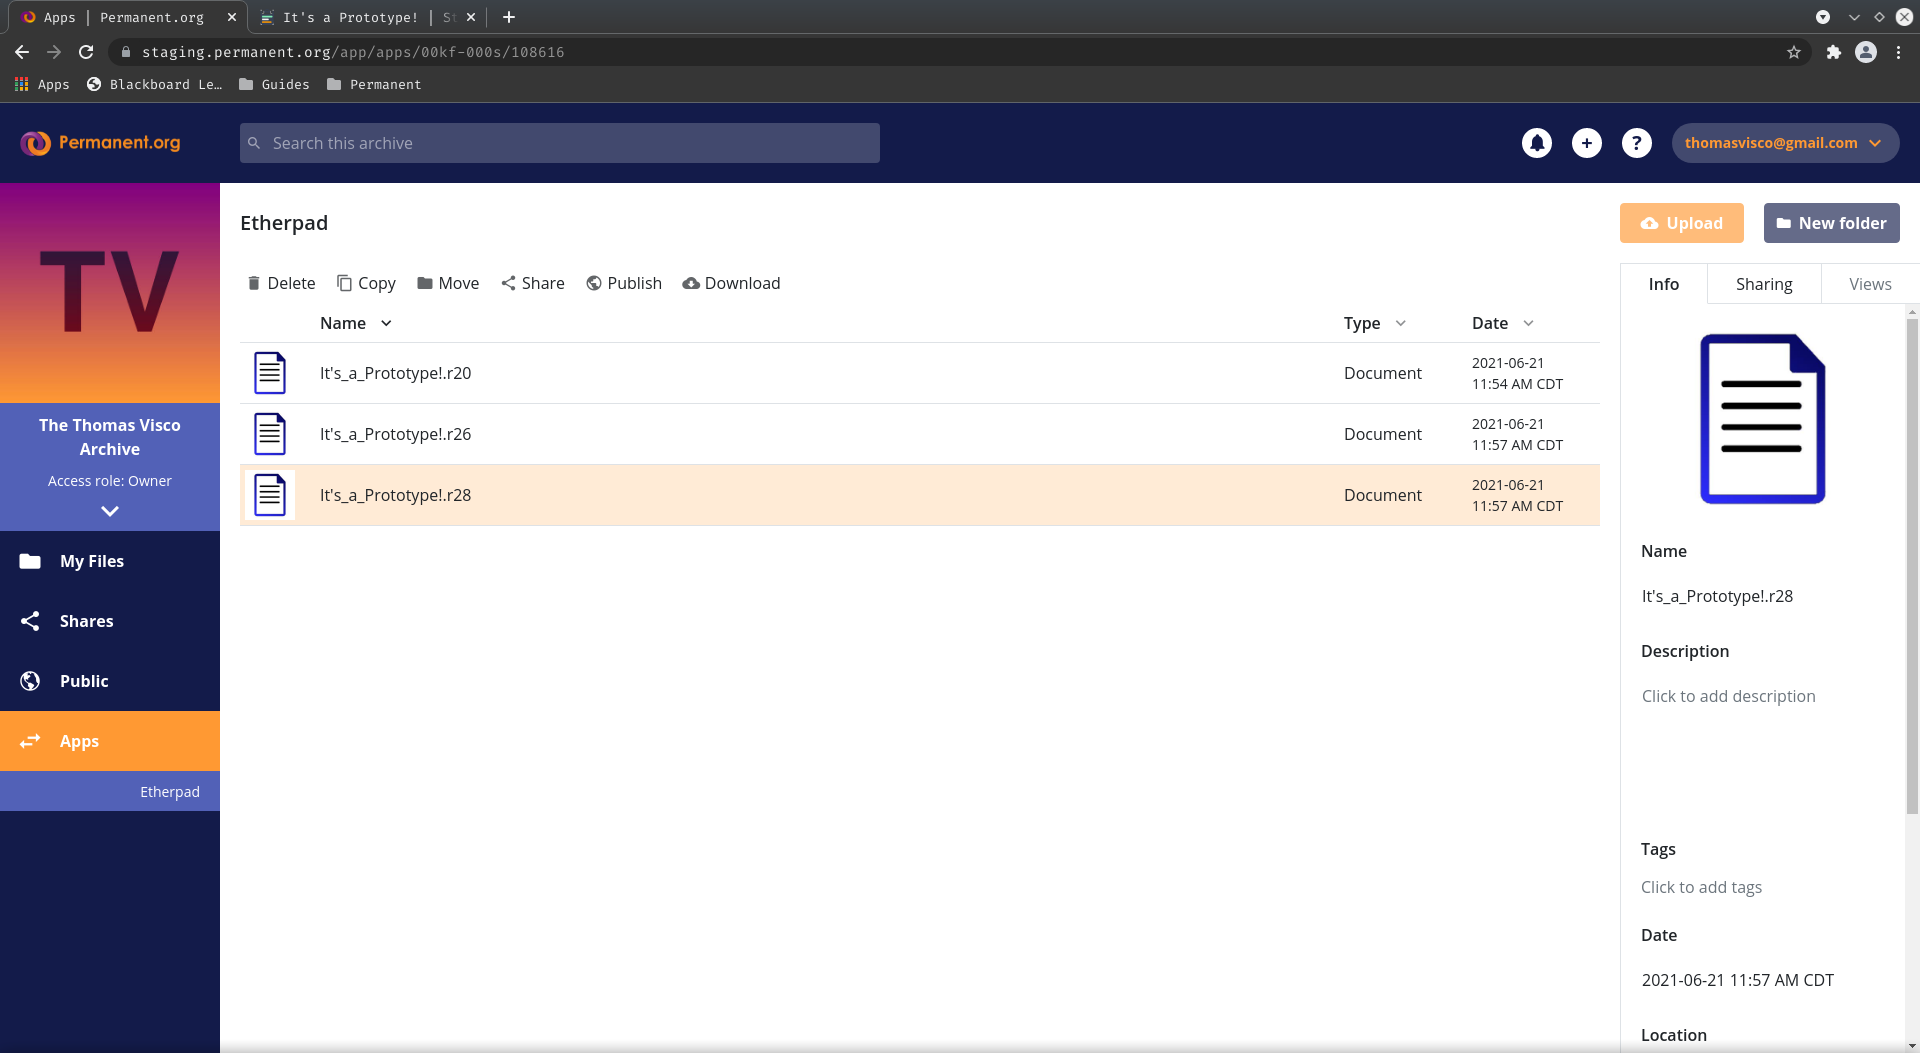Click The Thomas Visco Archive title
The image size is (1920, 1053).
pos(110,437)
